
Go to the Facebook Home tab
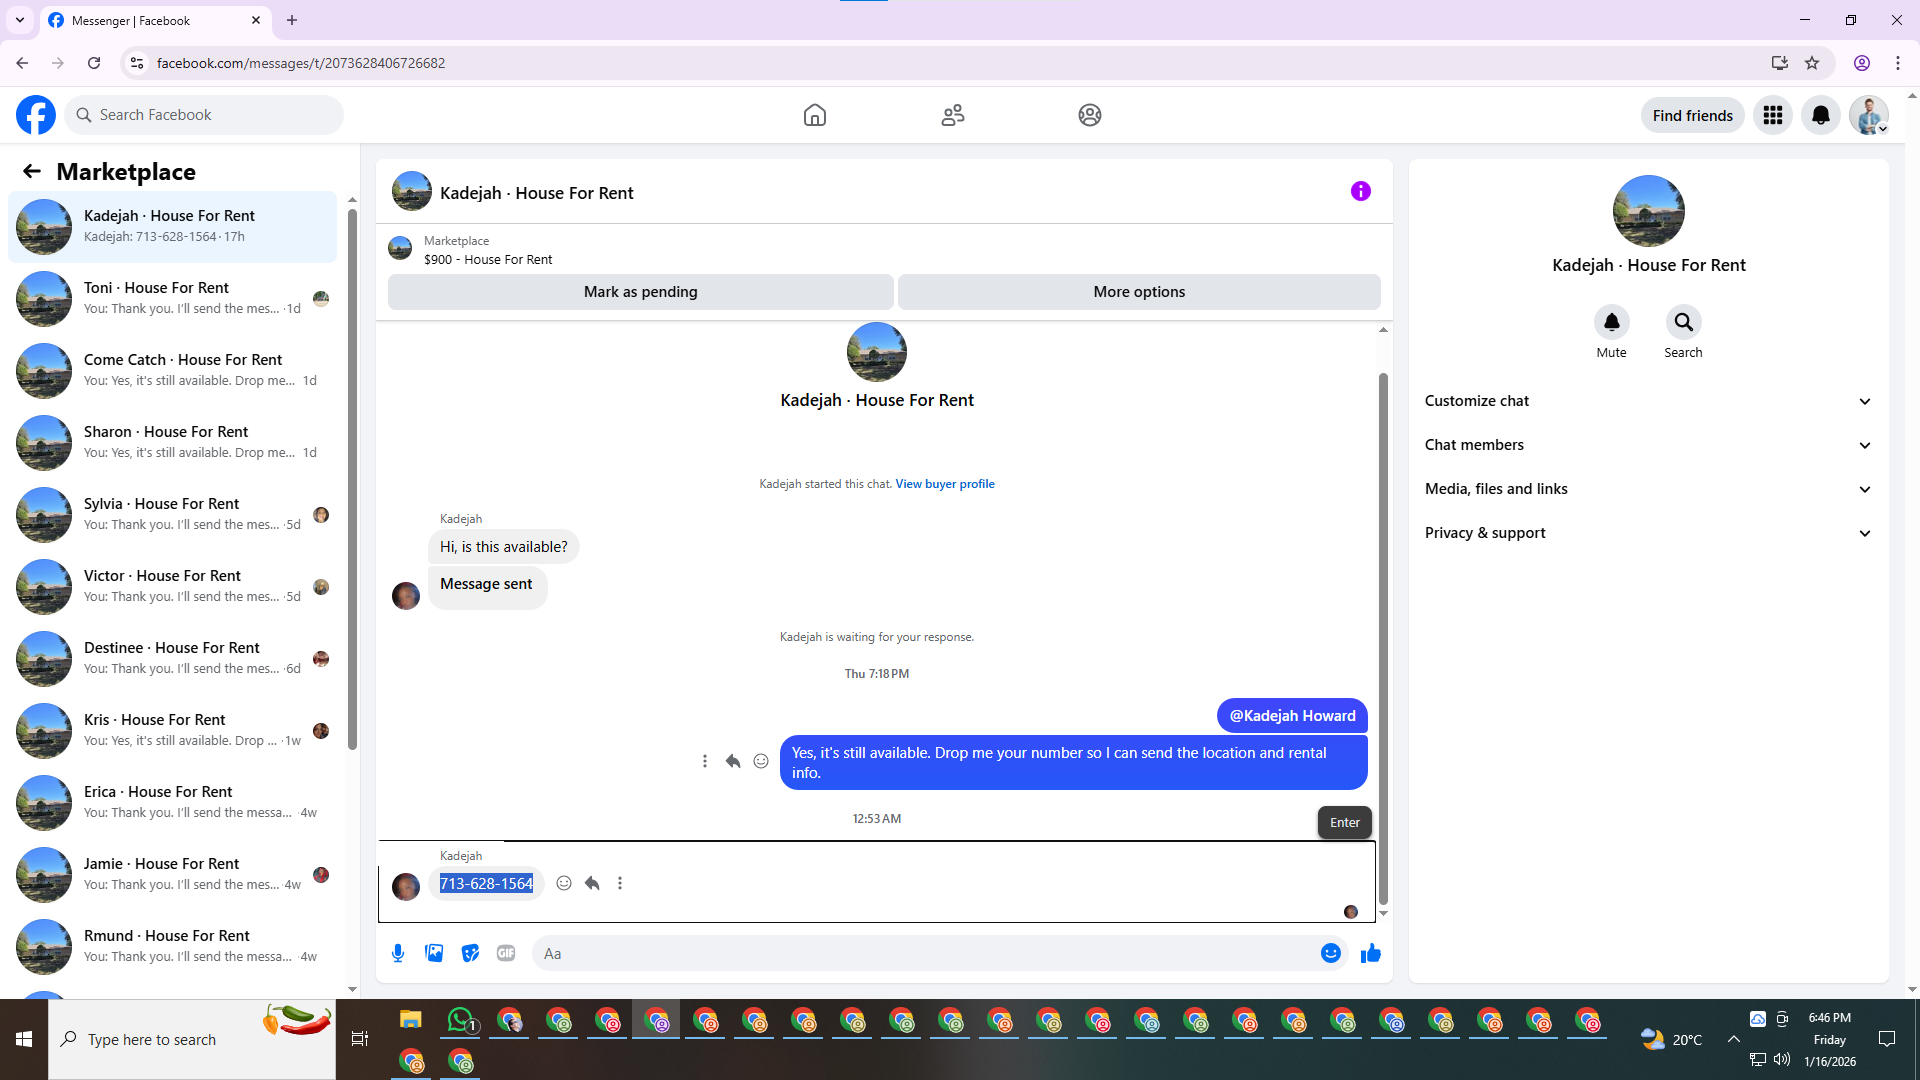pos(814,115)
